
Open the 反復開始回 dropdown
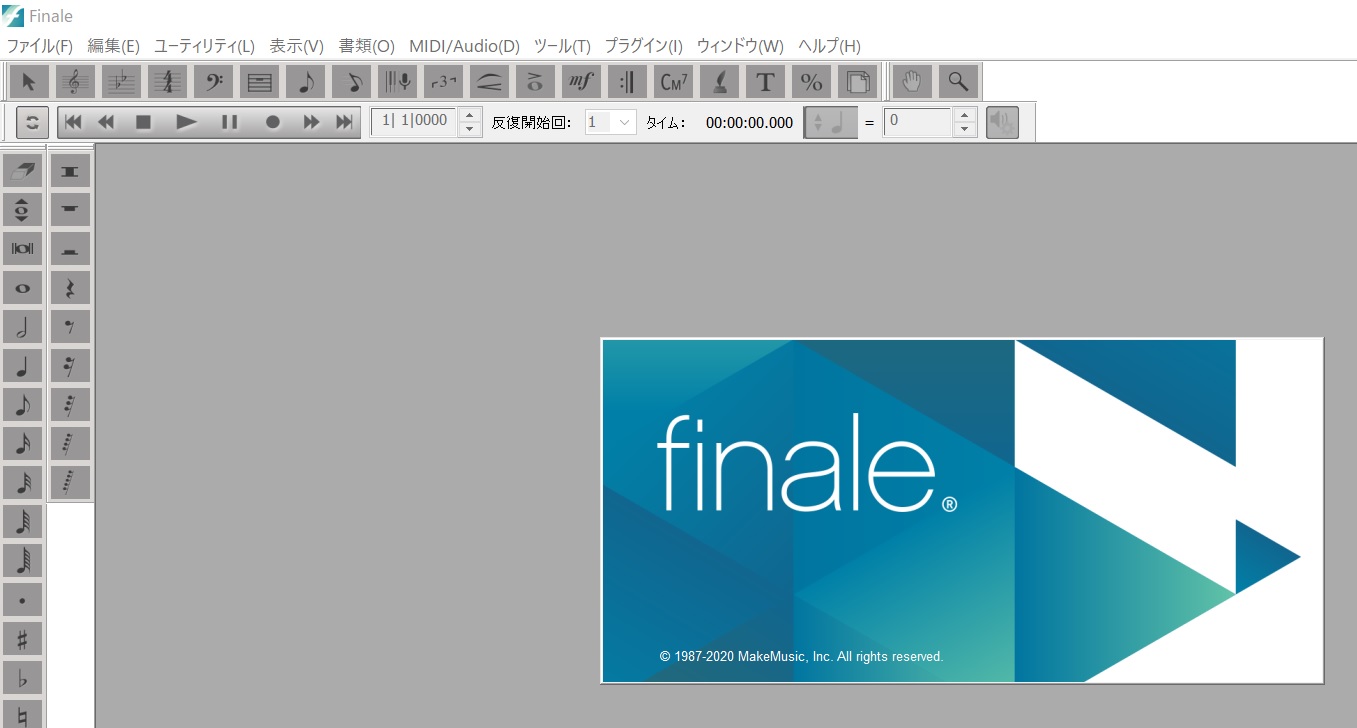(610, 122)
